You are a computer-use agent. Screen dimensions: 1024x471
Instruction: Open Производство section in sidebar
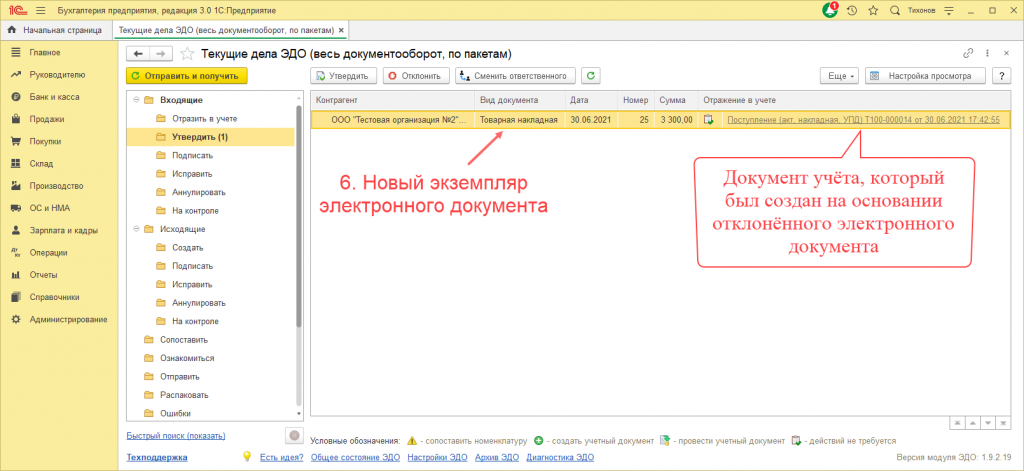tap(54, 186)
